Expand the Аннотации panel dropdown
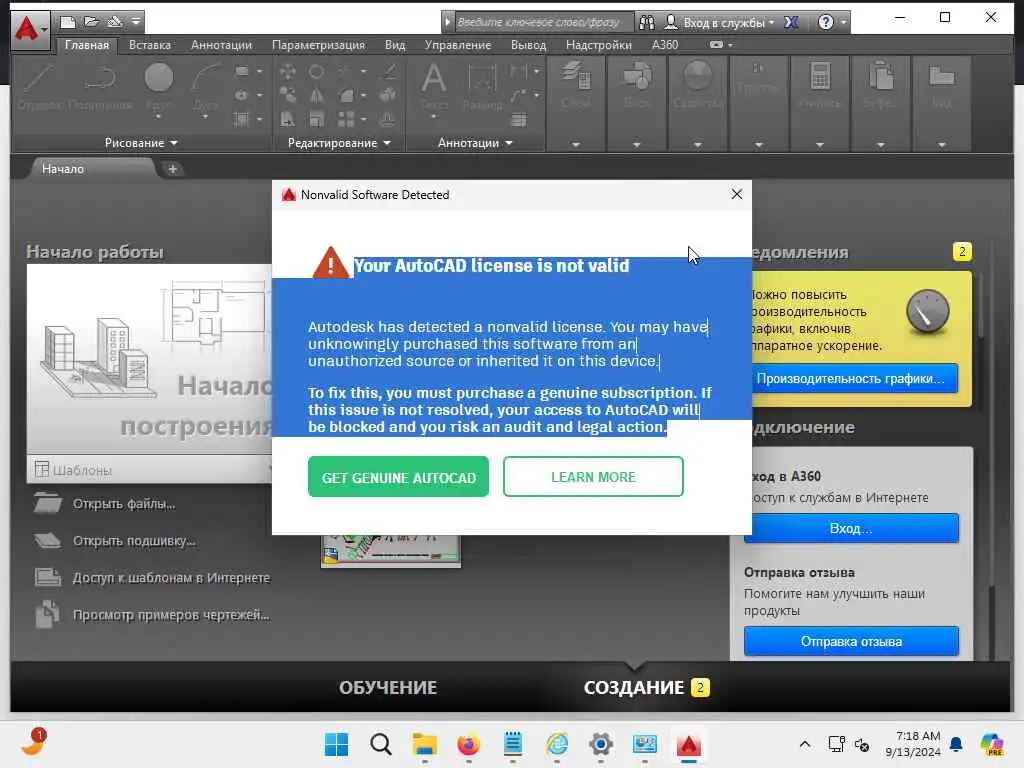The height and width of the screenshot is (768, 1024). point(475,142)
